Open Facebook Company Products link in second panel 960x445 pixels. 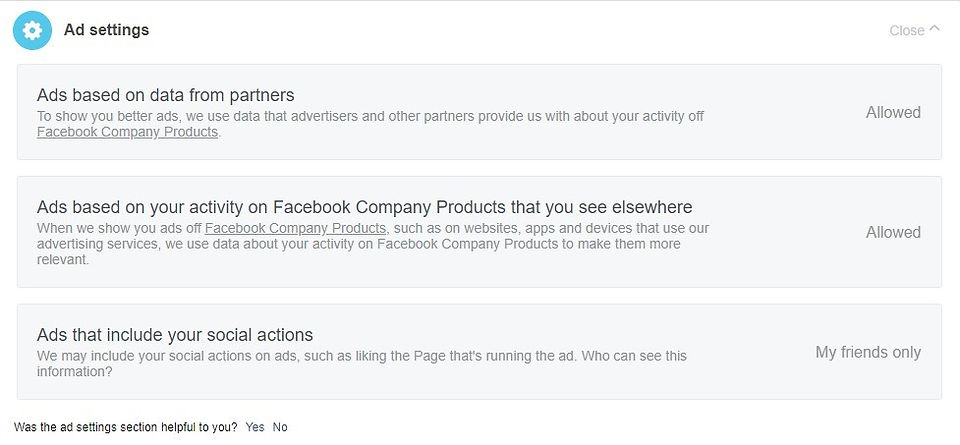296,229
